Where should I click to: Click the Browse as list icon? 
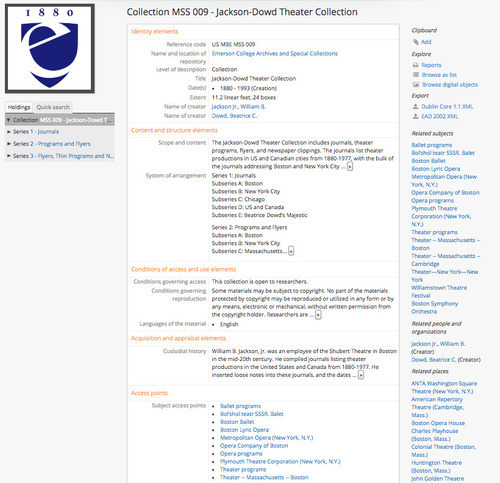[416, 75]
